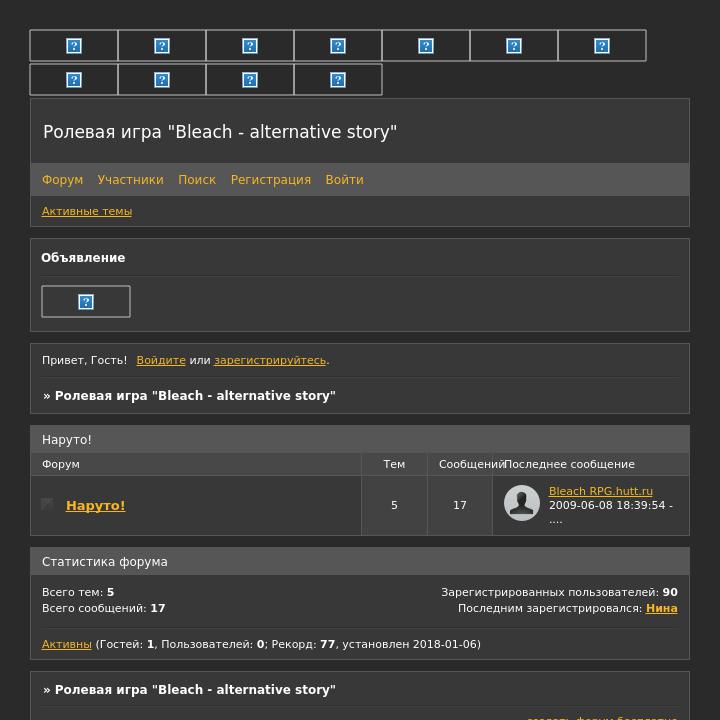Go to Поиск search page
Viewport: 720px width, 720px height.
click(x=197, y=180)
